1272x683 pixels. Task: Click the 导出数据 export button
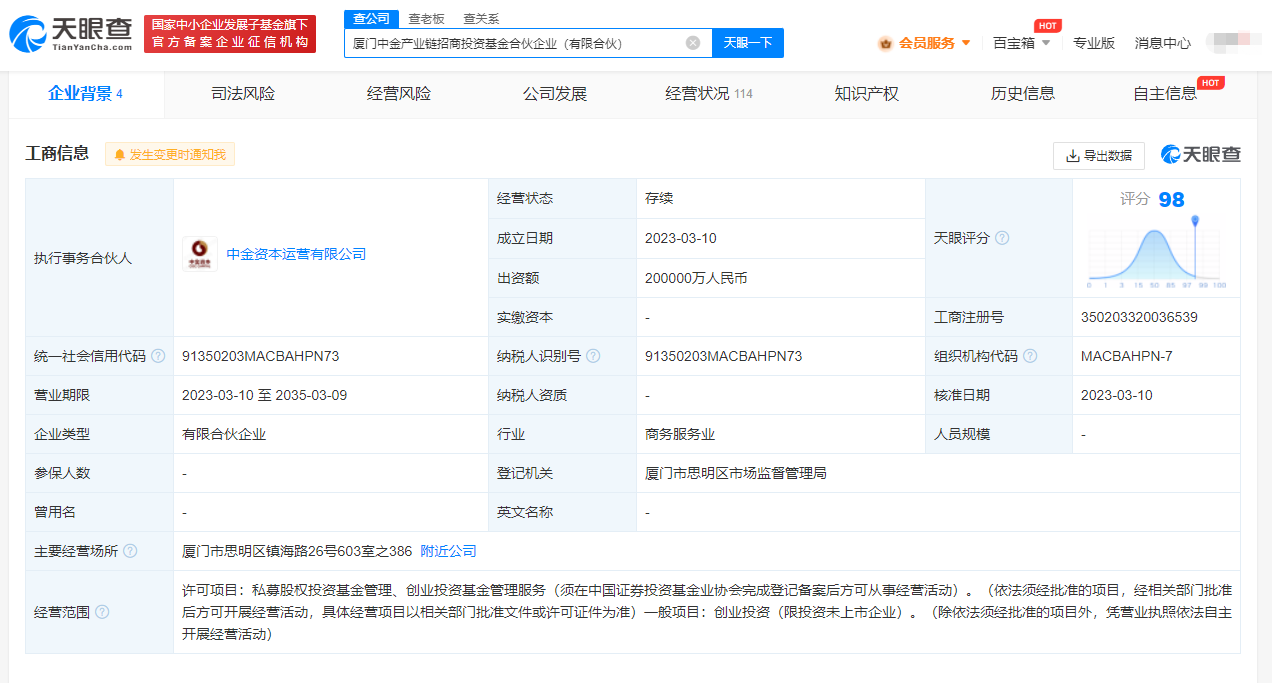[1099, 155]
